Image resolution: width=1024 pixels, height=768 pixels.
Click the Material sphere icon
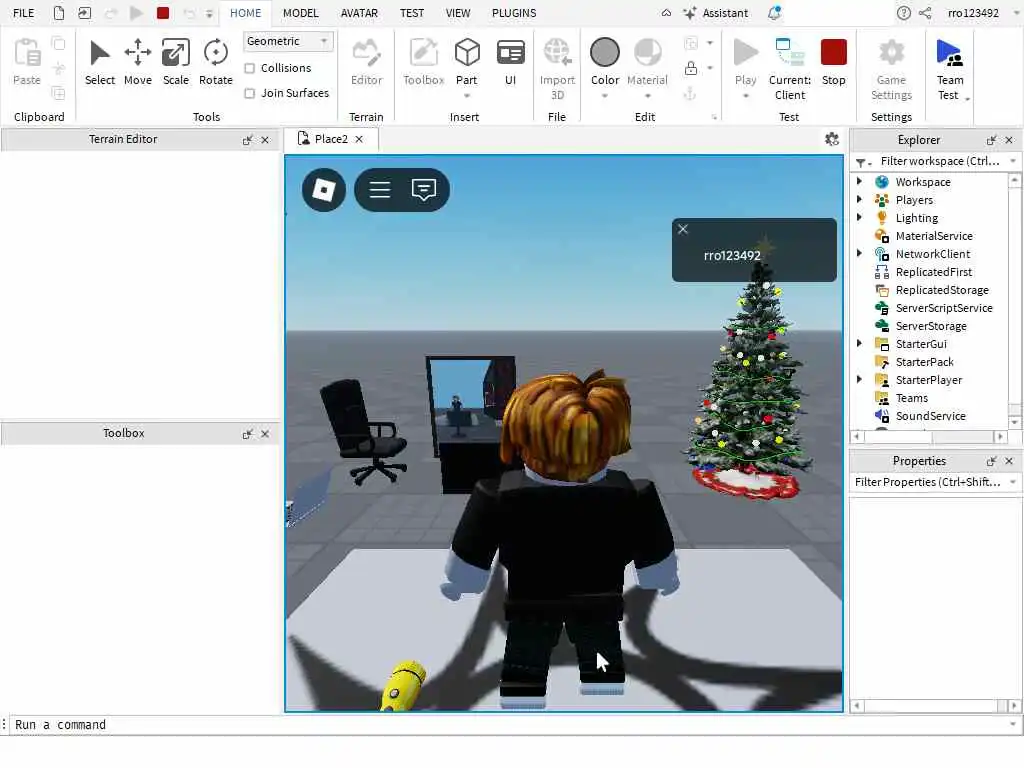pos(647,52)
